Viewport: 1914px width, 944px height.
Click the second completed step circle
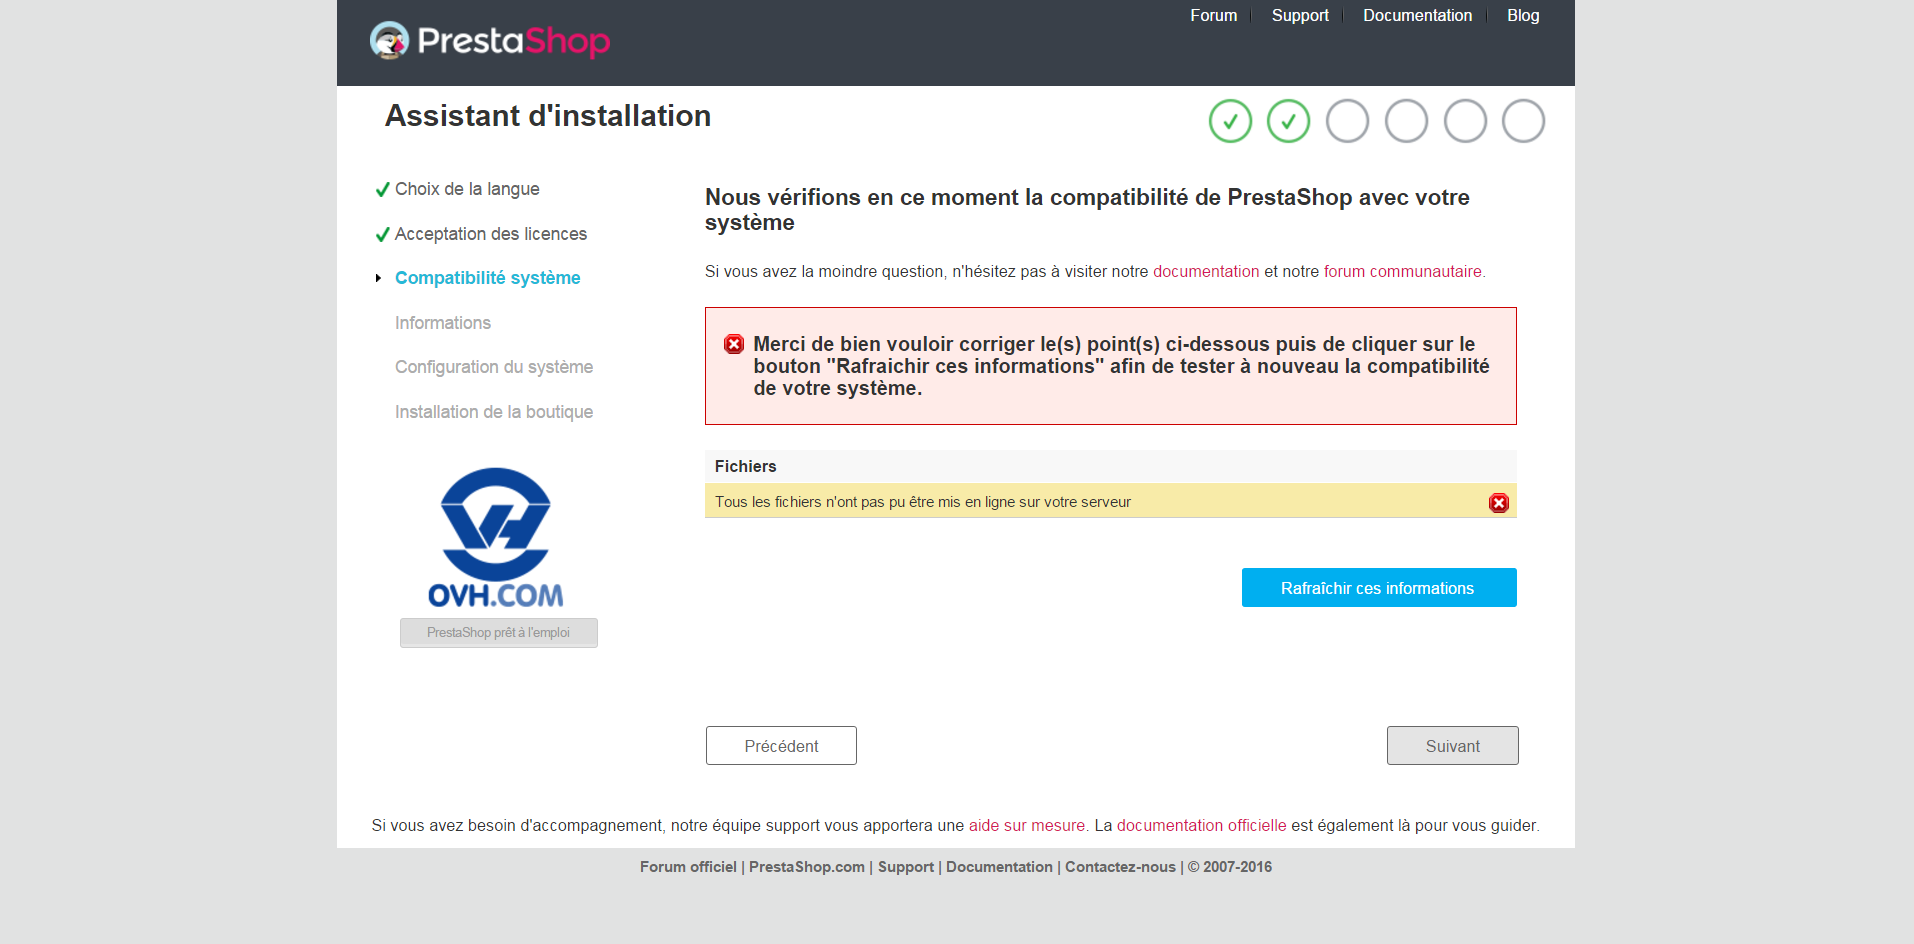1289,121
